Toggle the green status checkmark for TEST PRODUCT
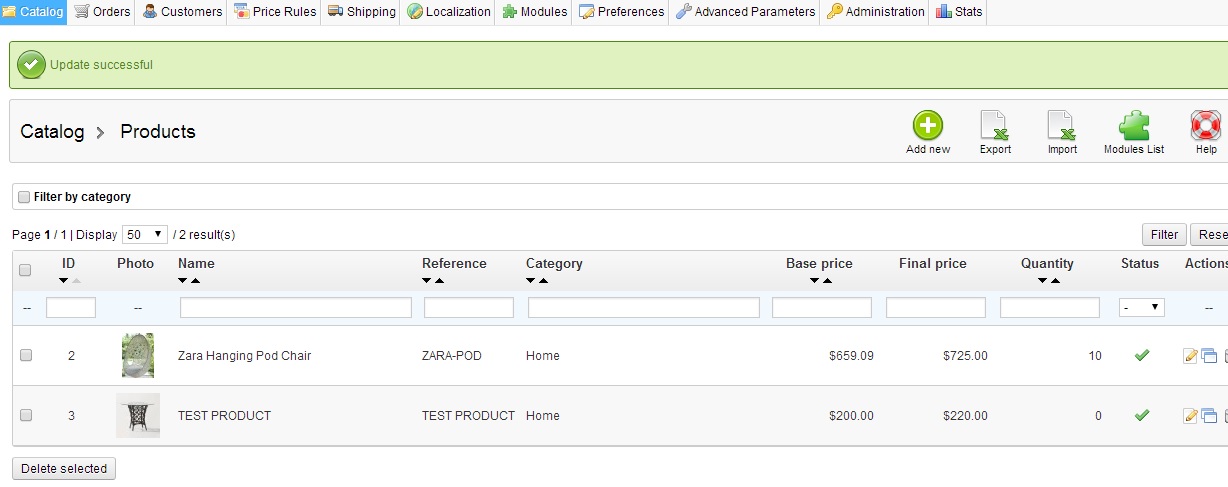The height and width of the screenshot is (487, 1228). tap(1141, 415)
